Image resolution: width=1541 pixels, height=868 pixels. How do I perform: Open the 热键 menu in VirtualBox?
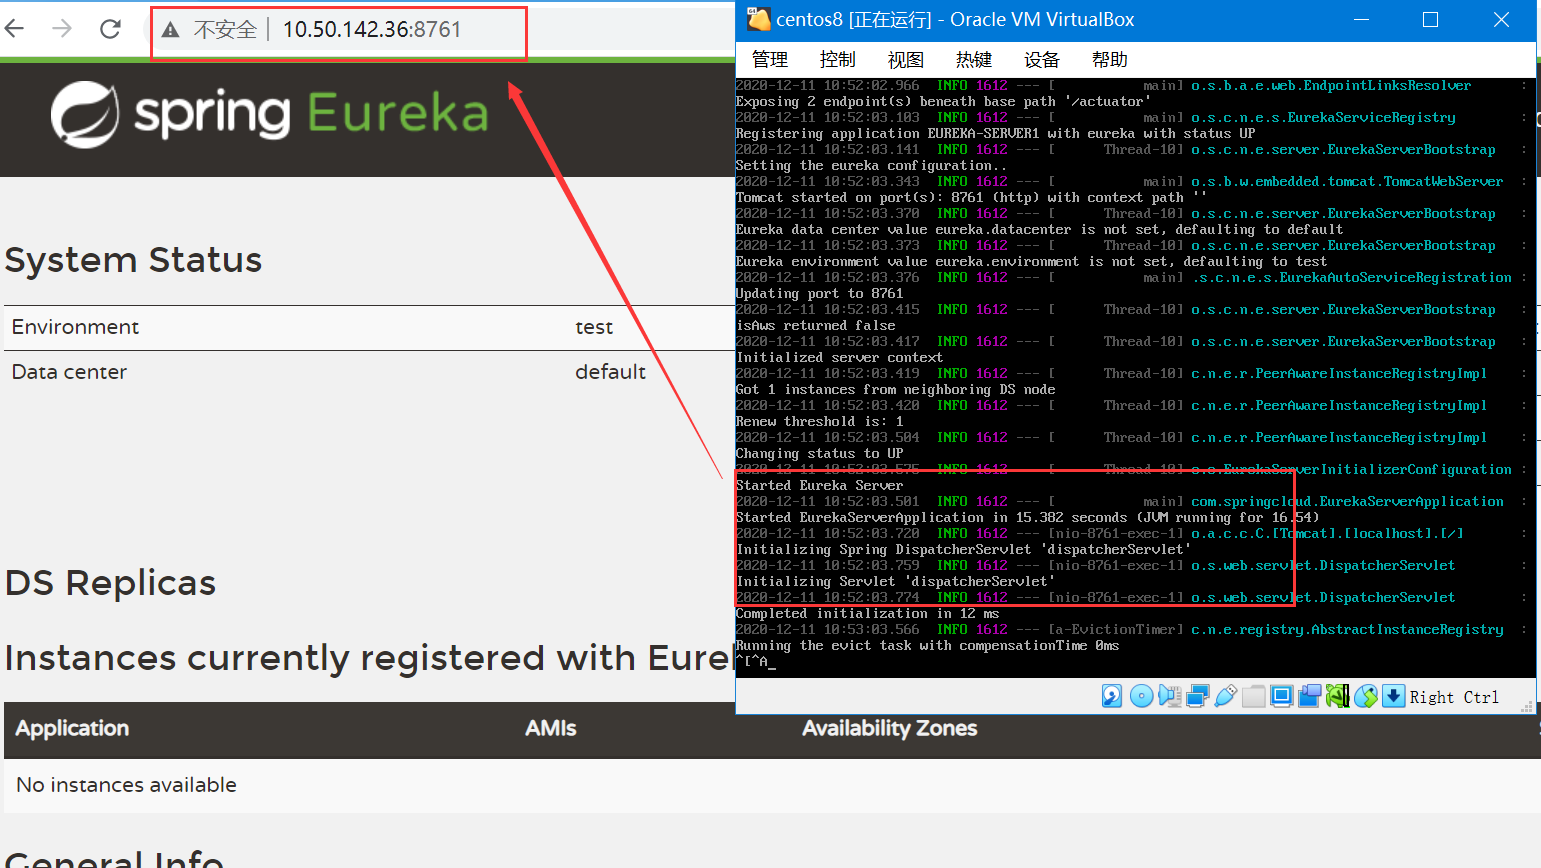click(973, 60)
